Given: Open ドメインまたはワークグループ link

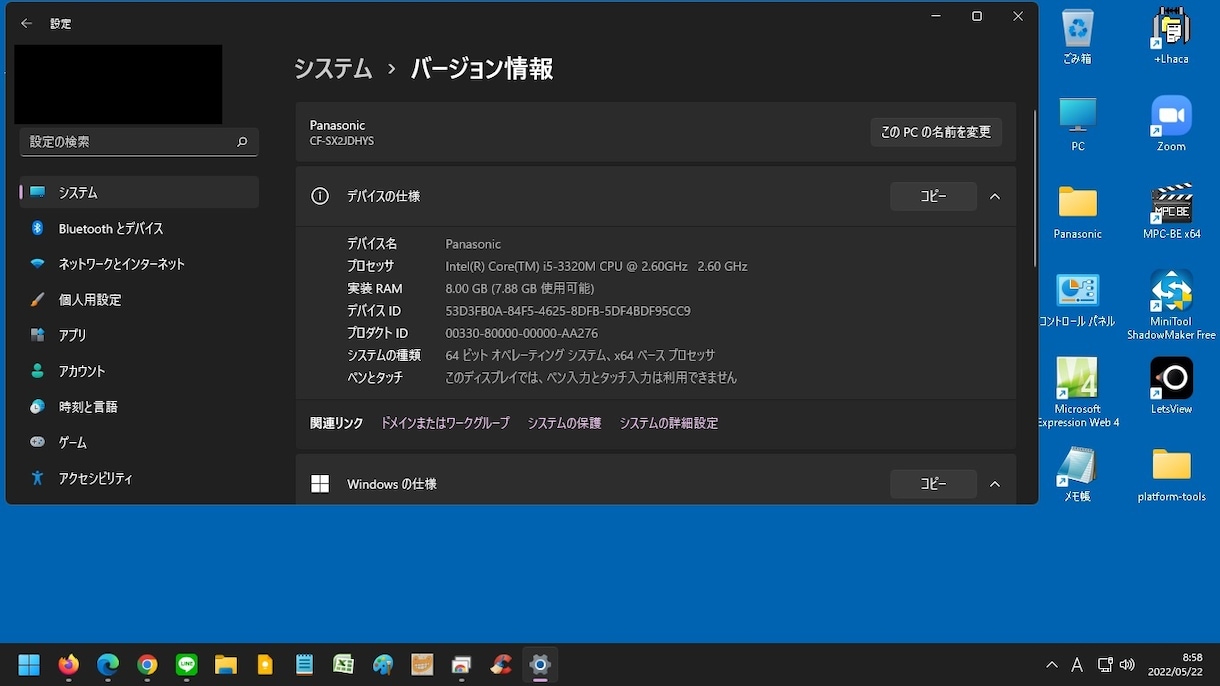Looking at the screenshot, I should (x=445, y=423).
